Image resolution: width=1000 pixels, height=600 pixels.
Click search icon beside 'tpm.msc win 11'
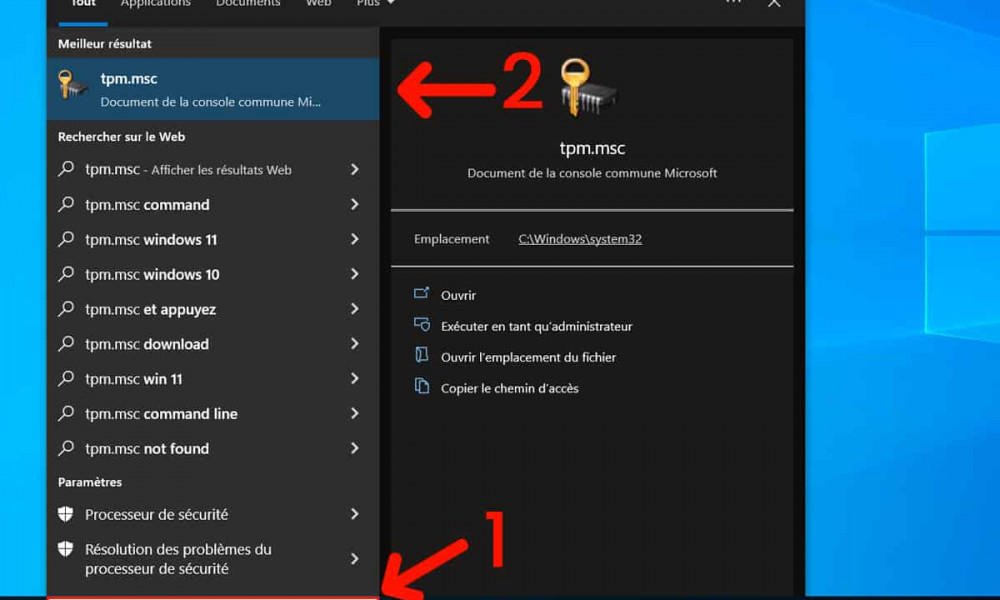pyautogui.click(x=66, y=379)
